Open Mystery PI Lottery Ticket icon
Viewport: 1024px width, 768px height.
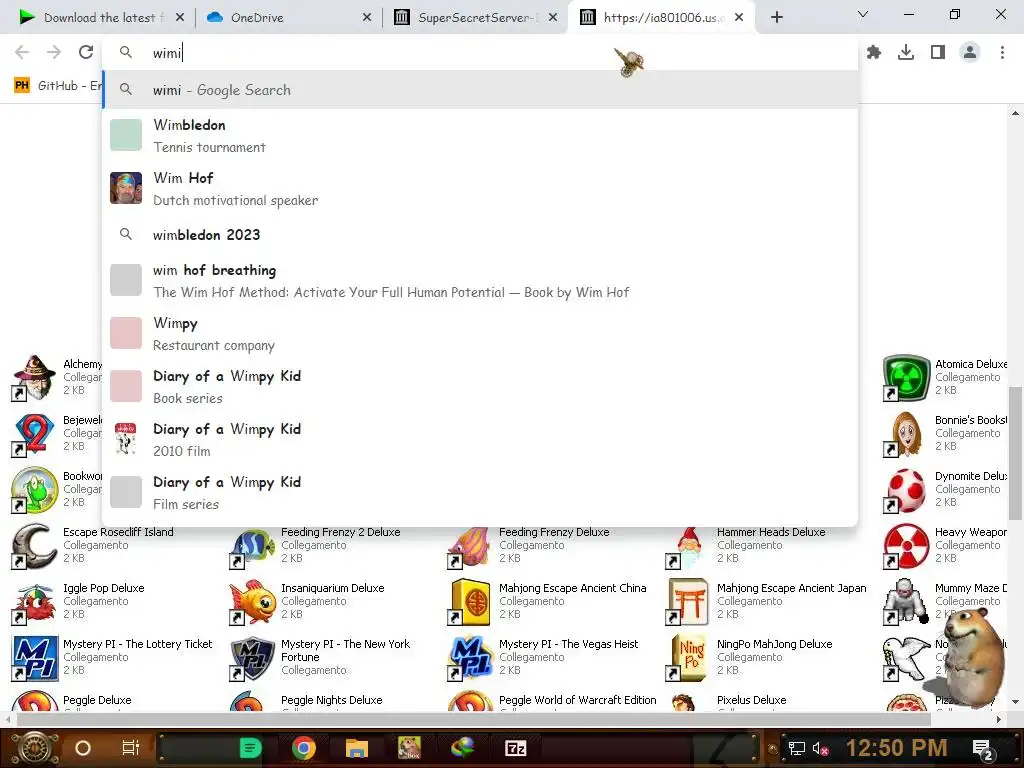point(34,658)
